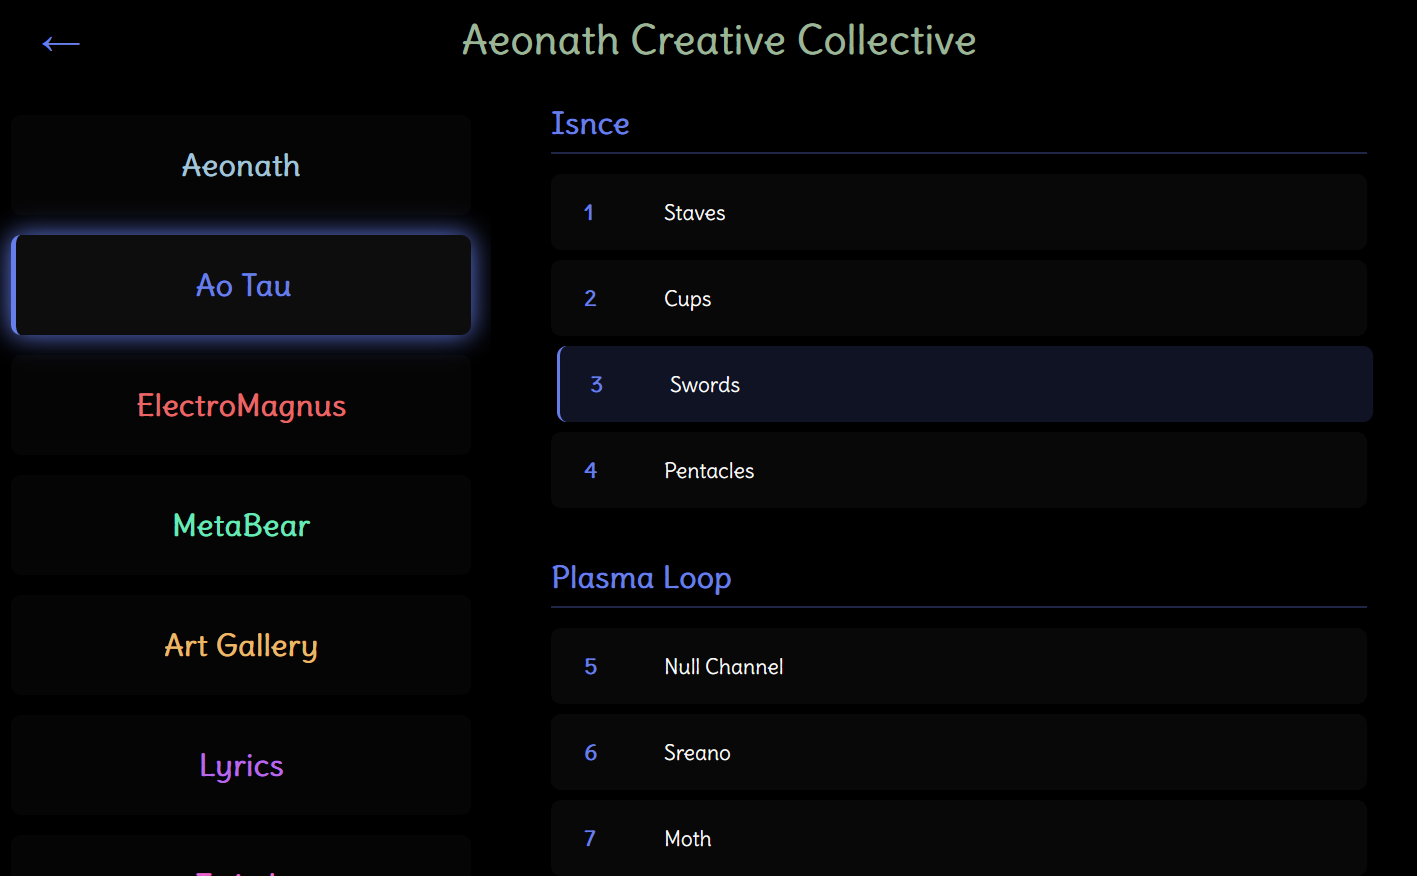This screenshot has width=1417, height=876.
Task: Click the Aeonath Creative Collective title
Action: 718,40
